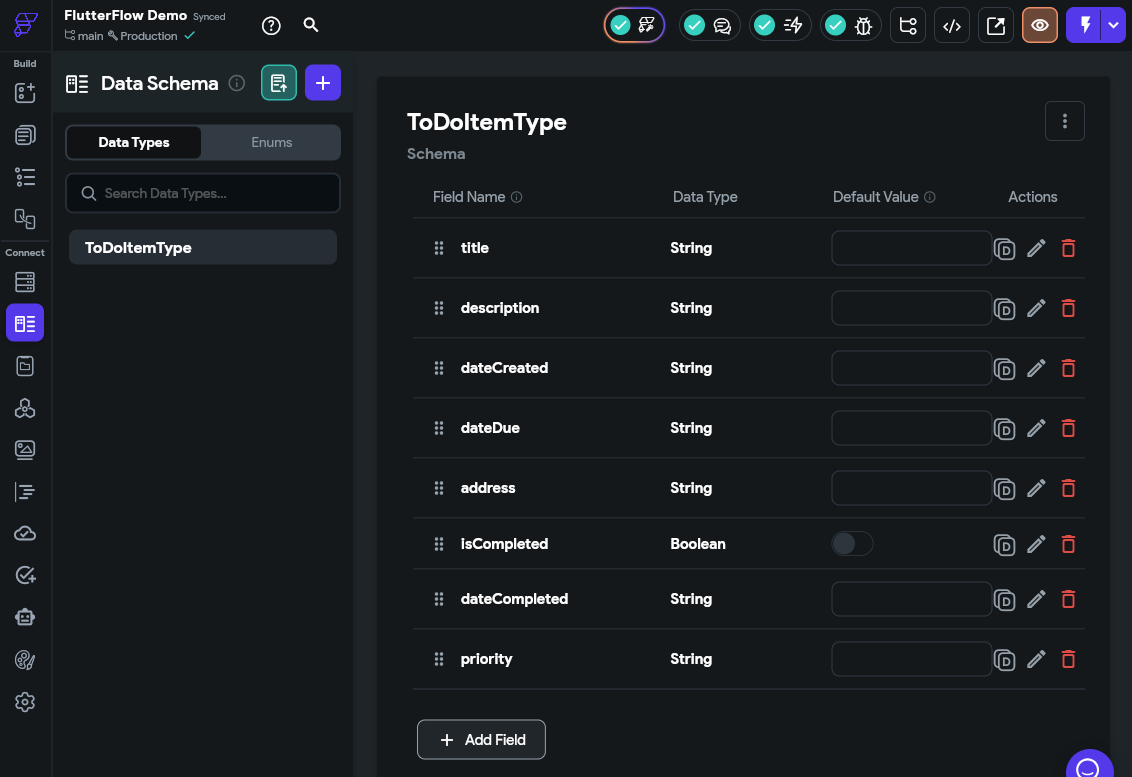
Task: Open the comments status icon
Action: tap(710, 25)
